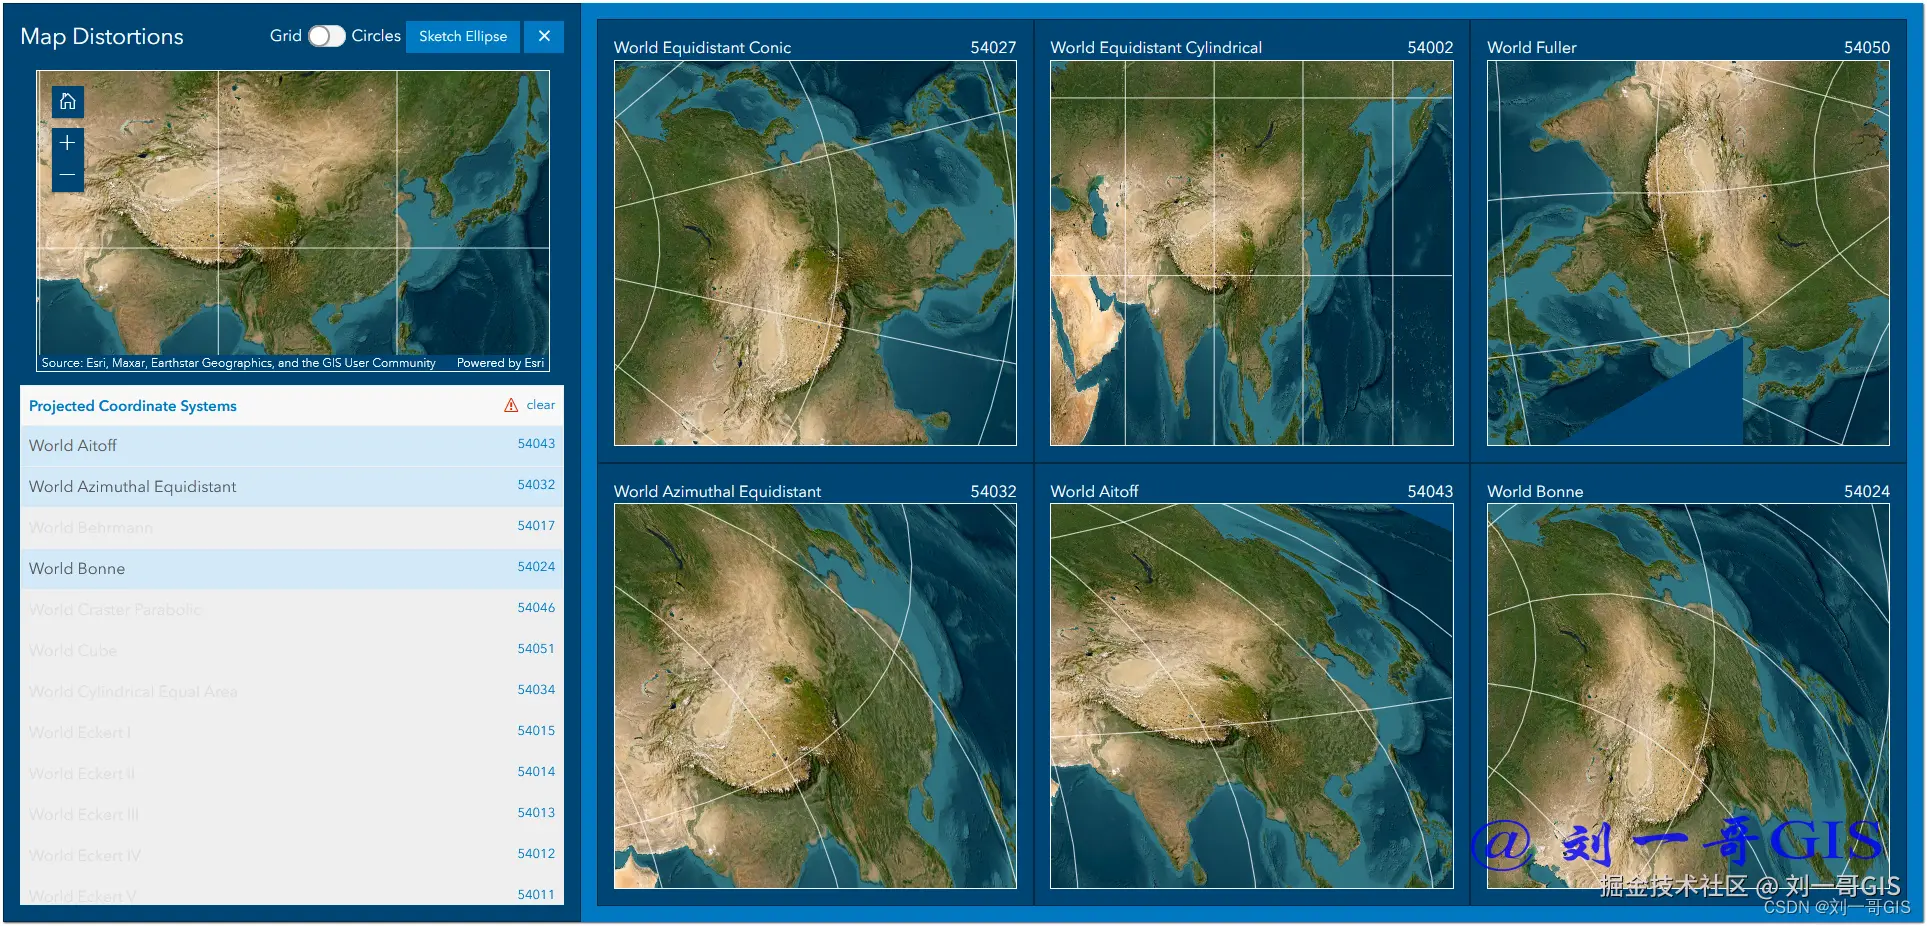Viewport: 1927px width, 926px height.
Task: Click the World Fuller card title
Action: coord(1532,47)
